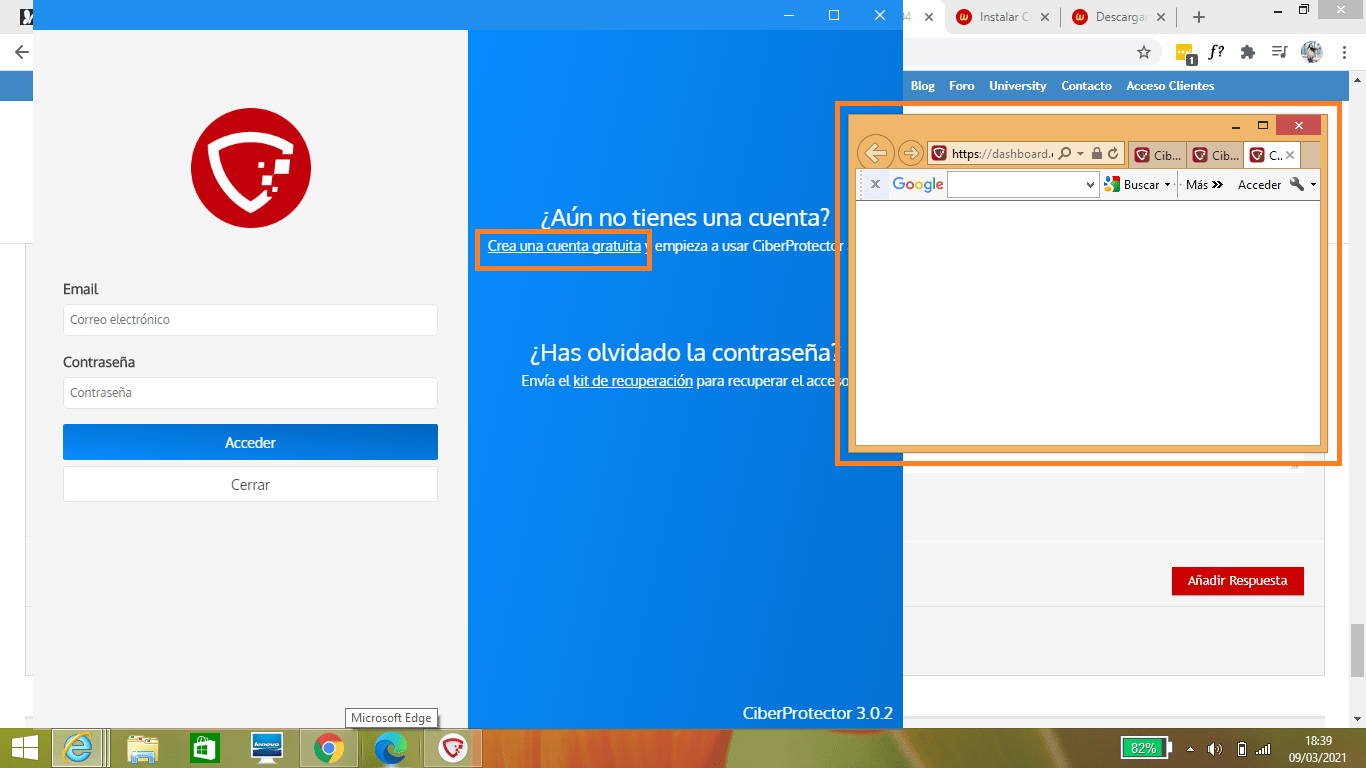The image size is (1366, 768).
Task: Close the Instalar tab in Chrome
Action: [x=1045, y=17]
